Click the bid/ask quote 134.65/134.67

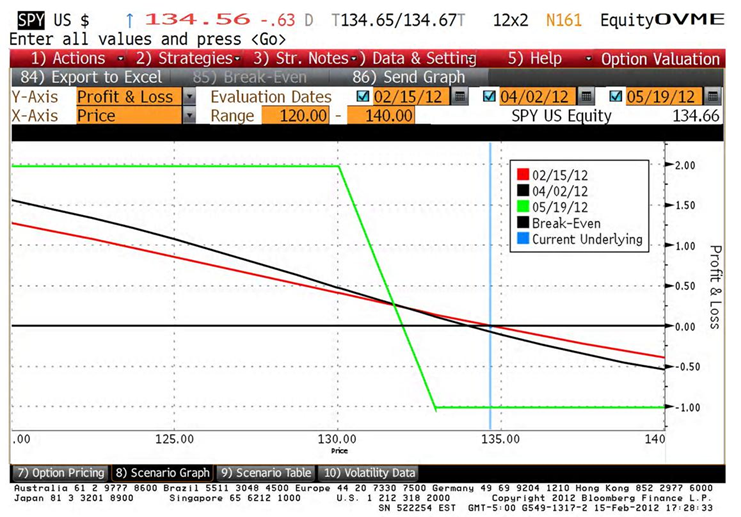398,20
